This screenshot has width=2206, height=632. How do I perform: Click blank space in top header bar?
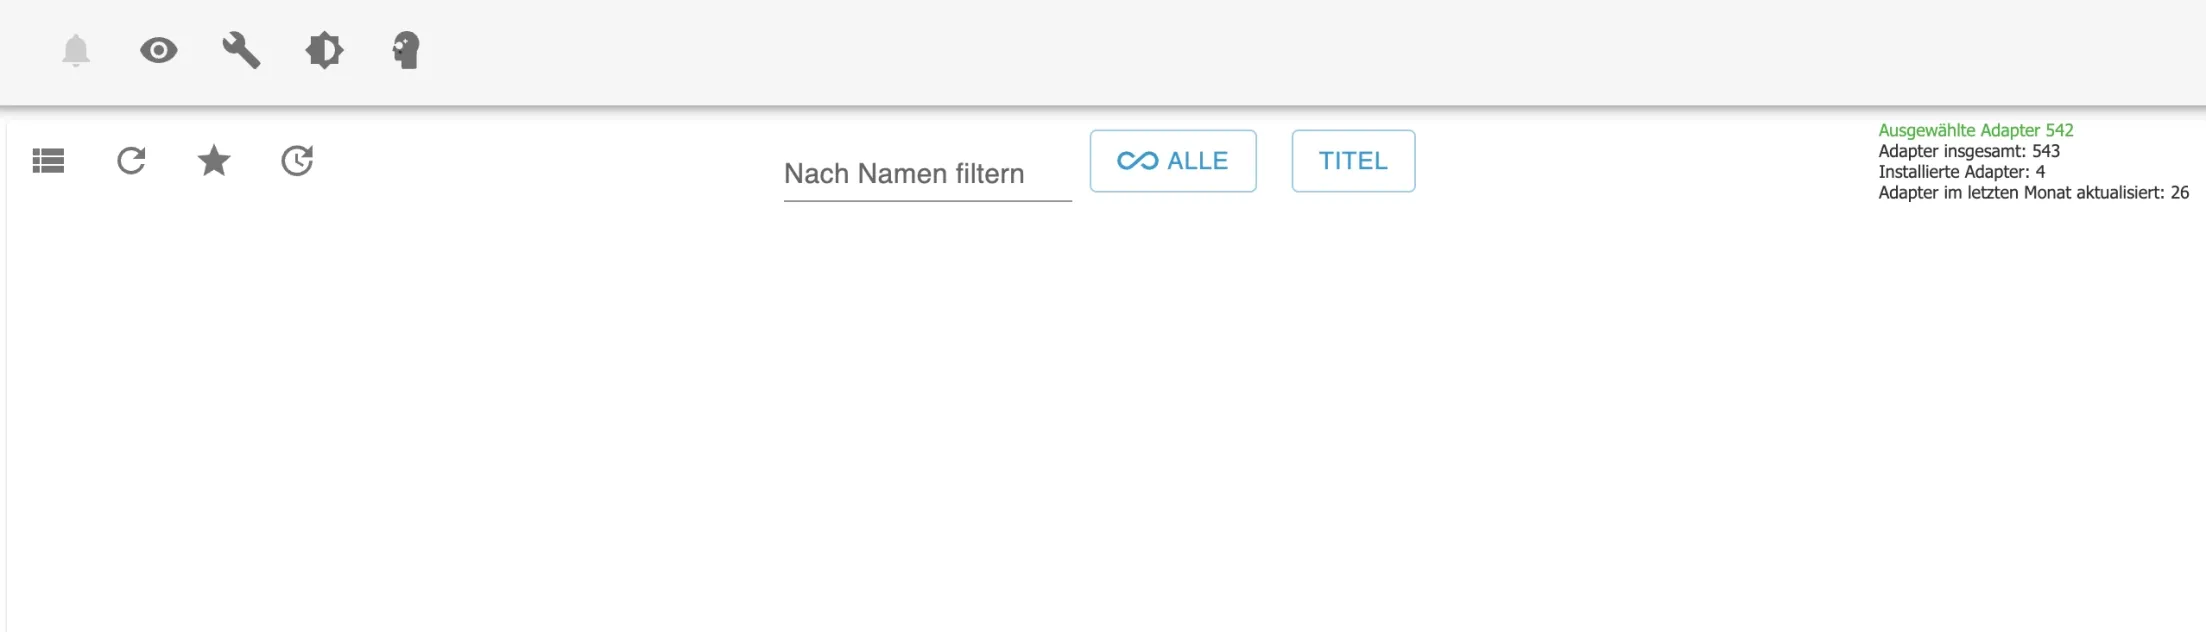(x=1200, y=50)
